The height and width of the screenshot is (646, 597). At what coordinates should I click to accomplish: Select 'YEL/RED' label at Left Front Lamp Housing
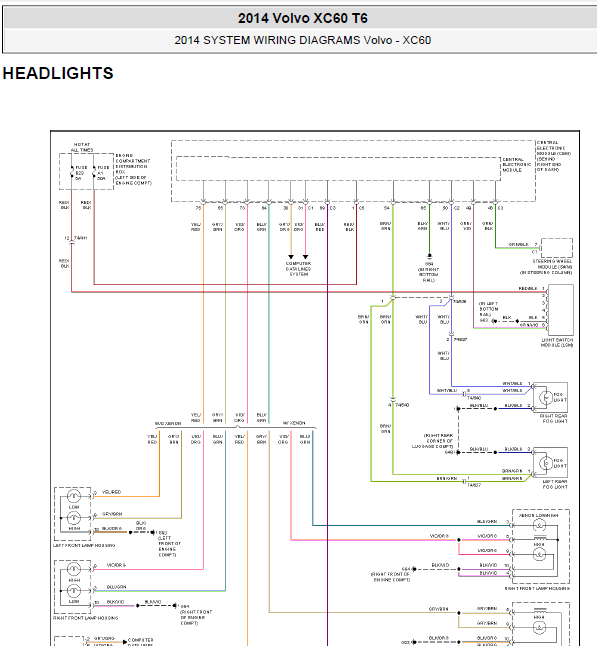tap(111, 492)
